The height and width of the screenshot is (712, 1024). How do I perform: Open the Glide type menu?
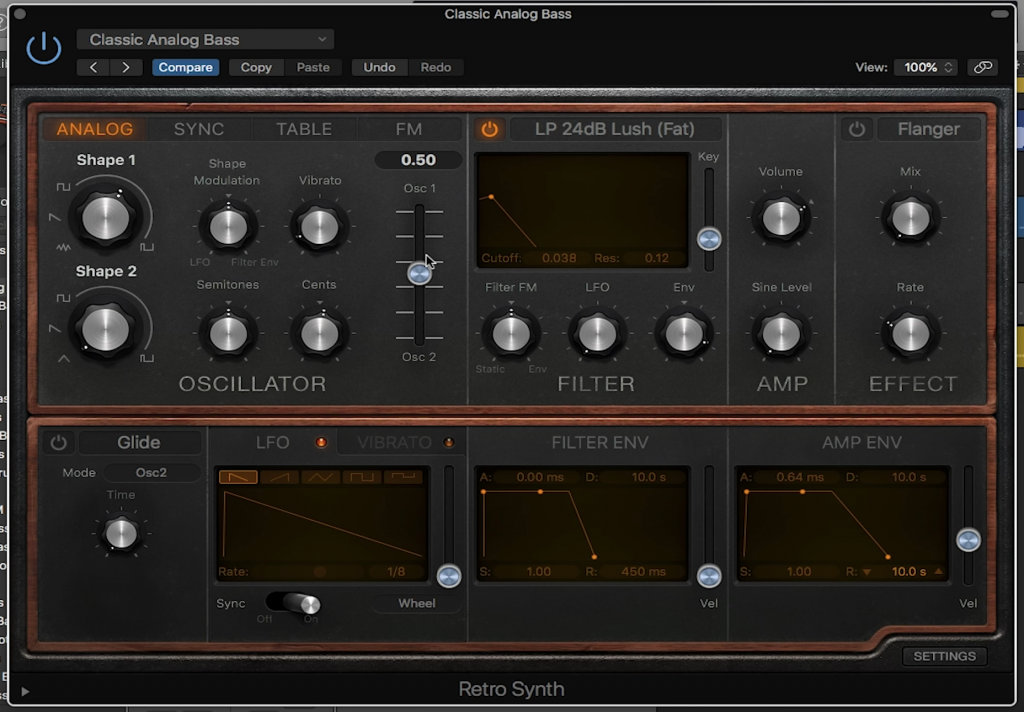click(139, 442)
